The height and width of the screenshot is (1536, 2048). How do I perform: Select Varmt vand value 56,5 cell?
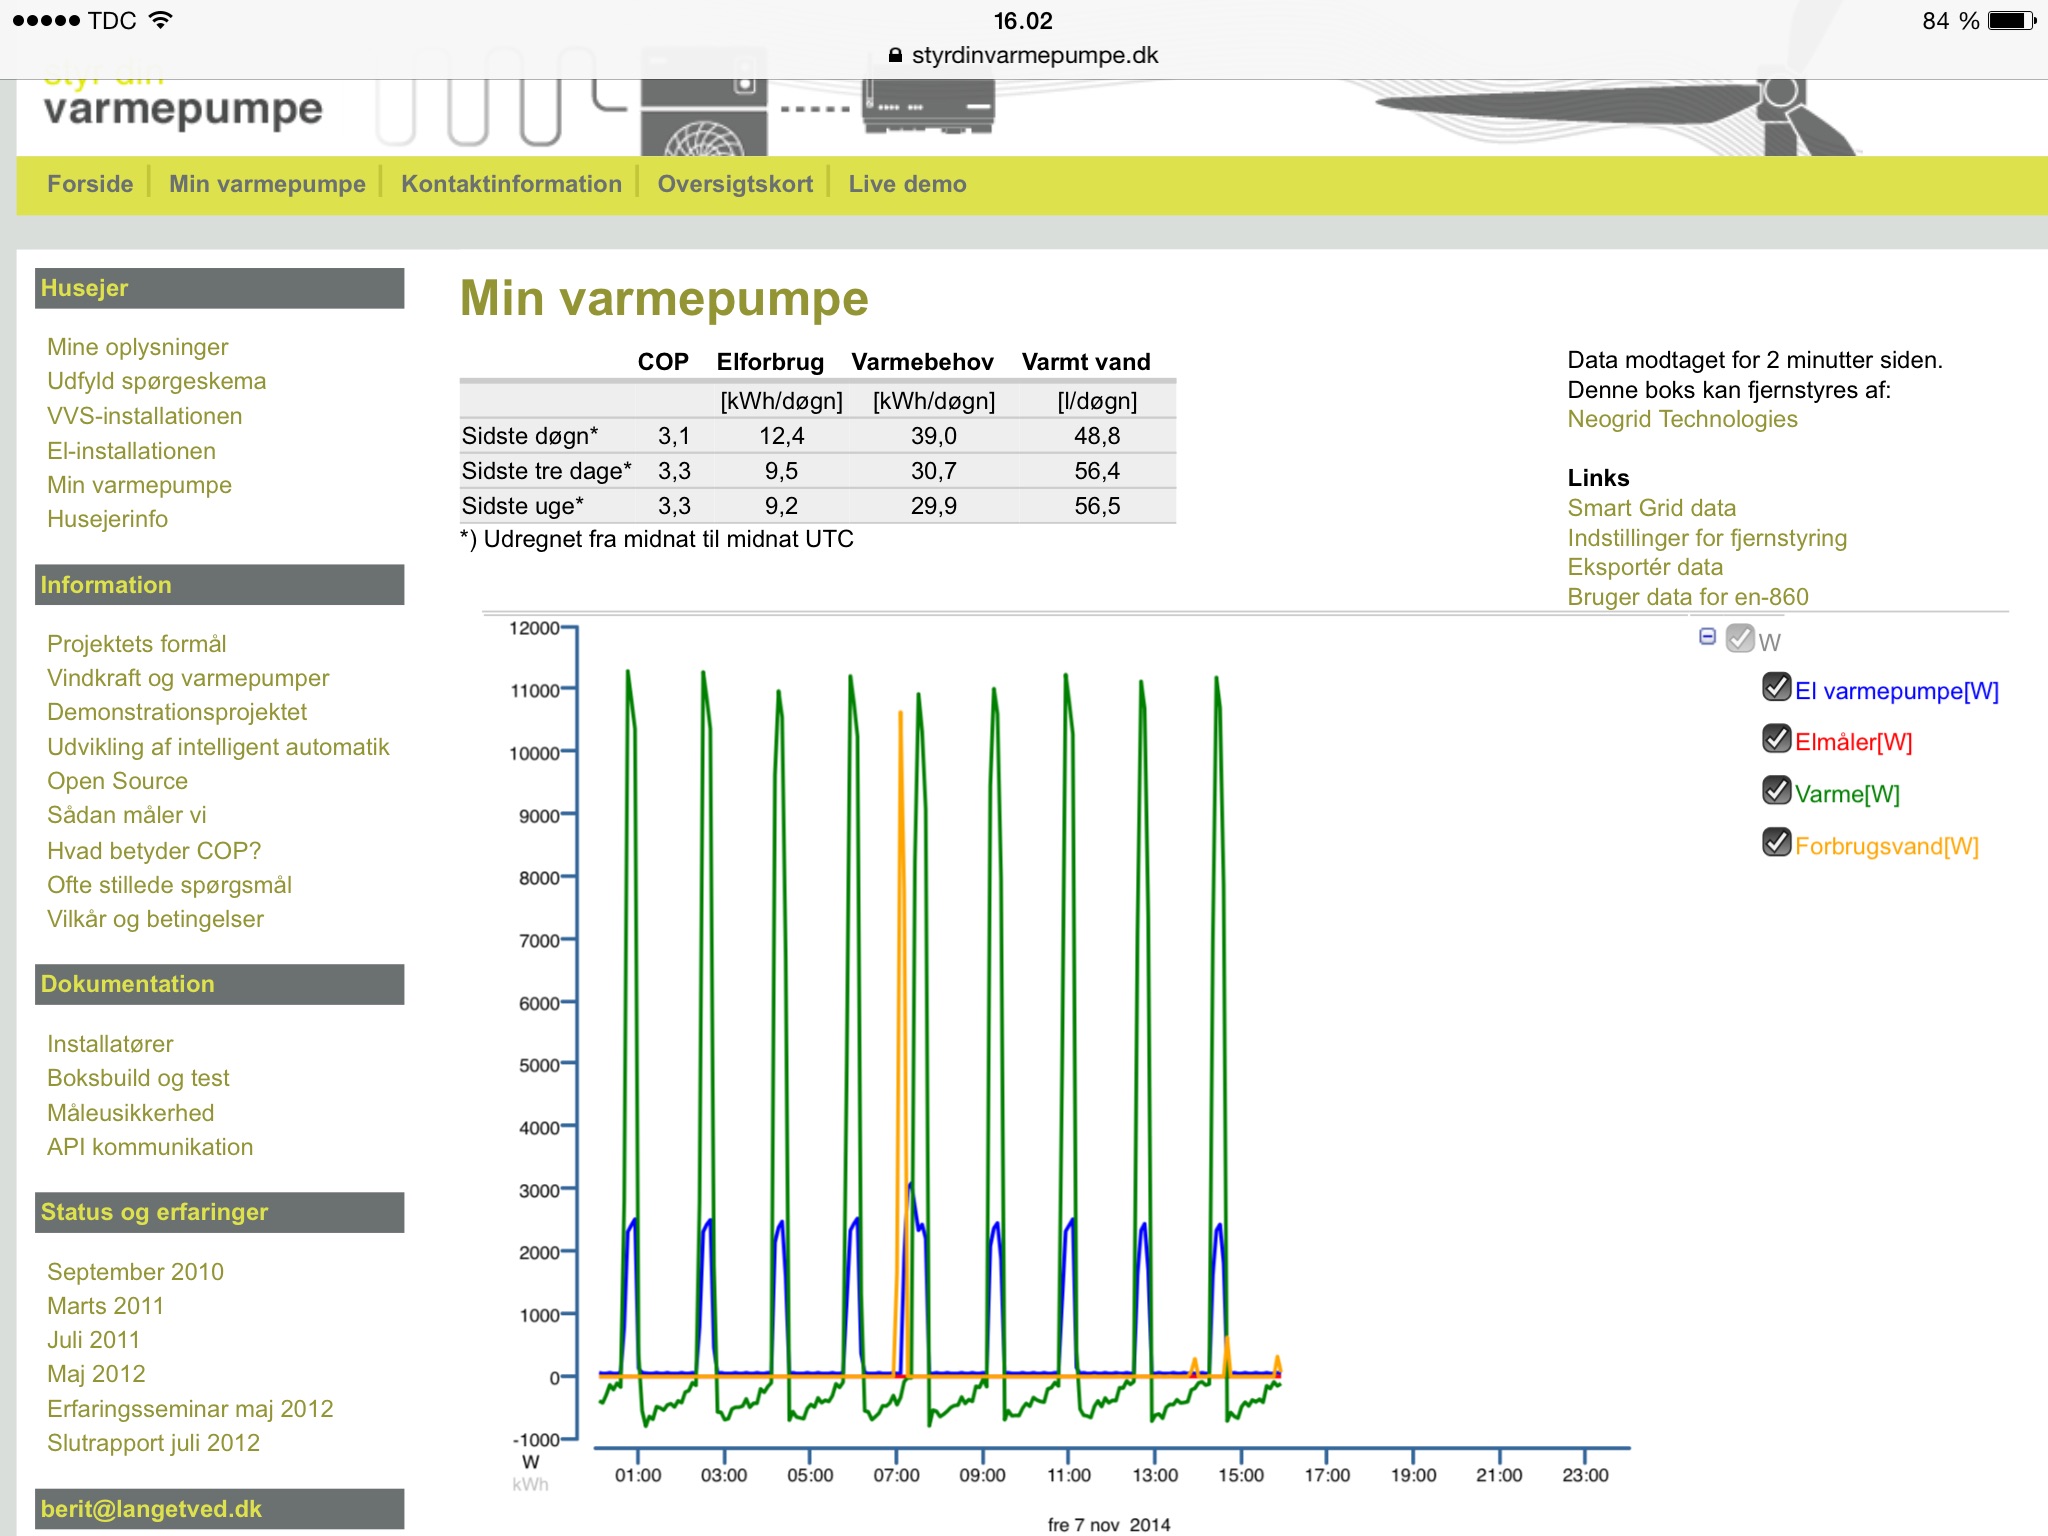click(x=1097, y=506)
